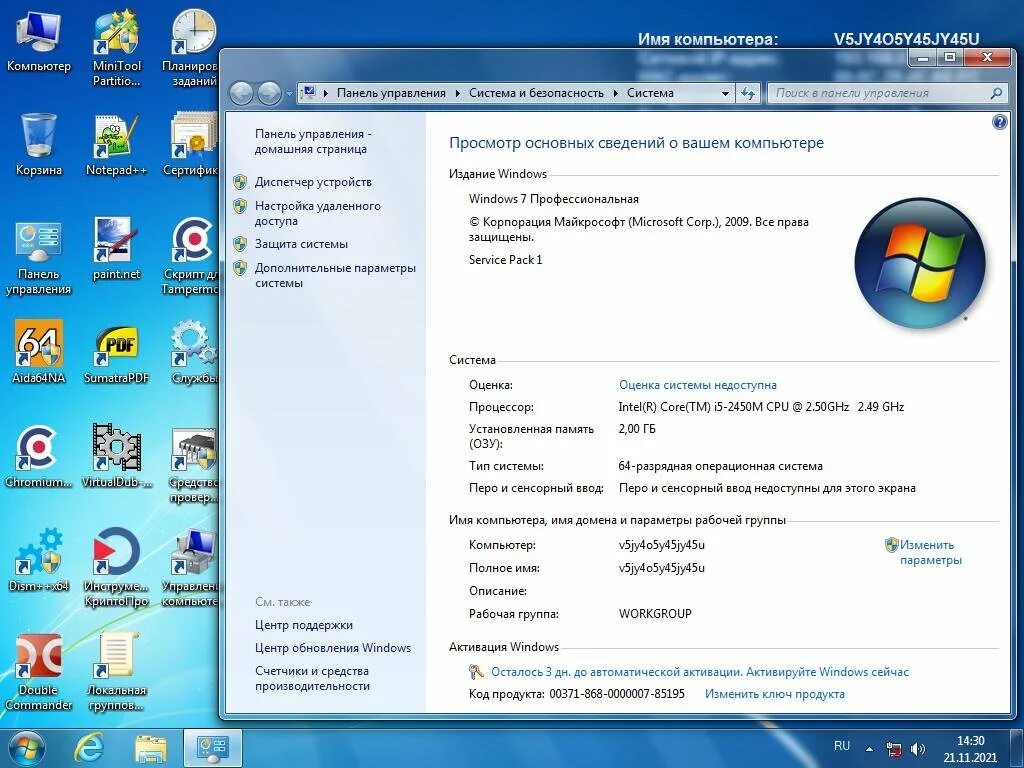Click the search magnifier icon

pyautogui.click(x=996, y=93)
